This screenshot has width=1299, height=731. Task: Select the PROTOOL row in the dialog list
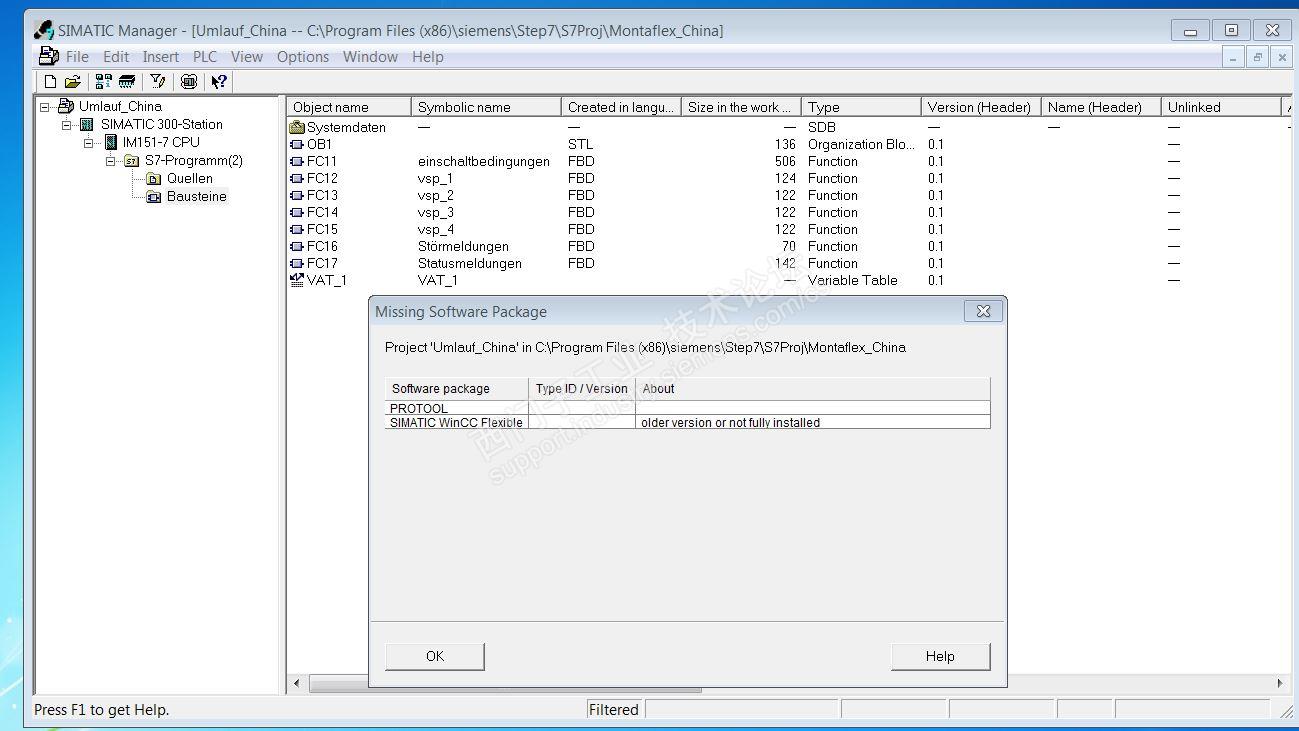pyautogui.click(x=688, y=408)
